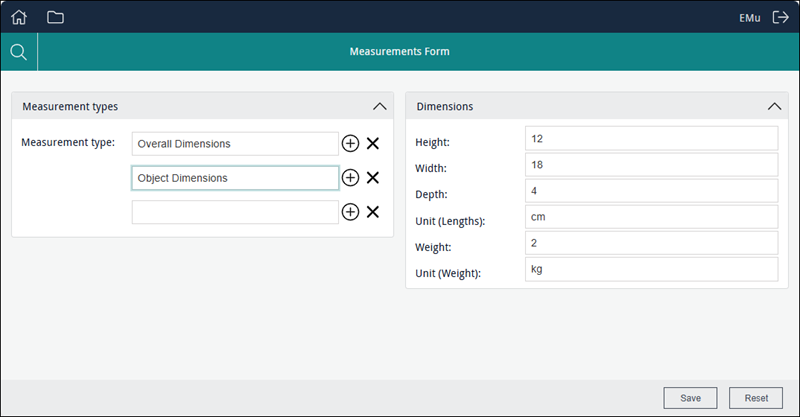Viewport: 800px width, 417px height.
Task: Go to the Home icon
Action: tap(19, 17)
